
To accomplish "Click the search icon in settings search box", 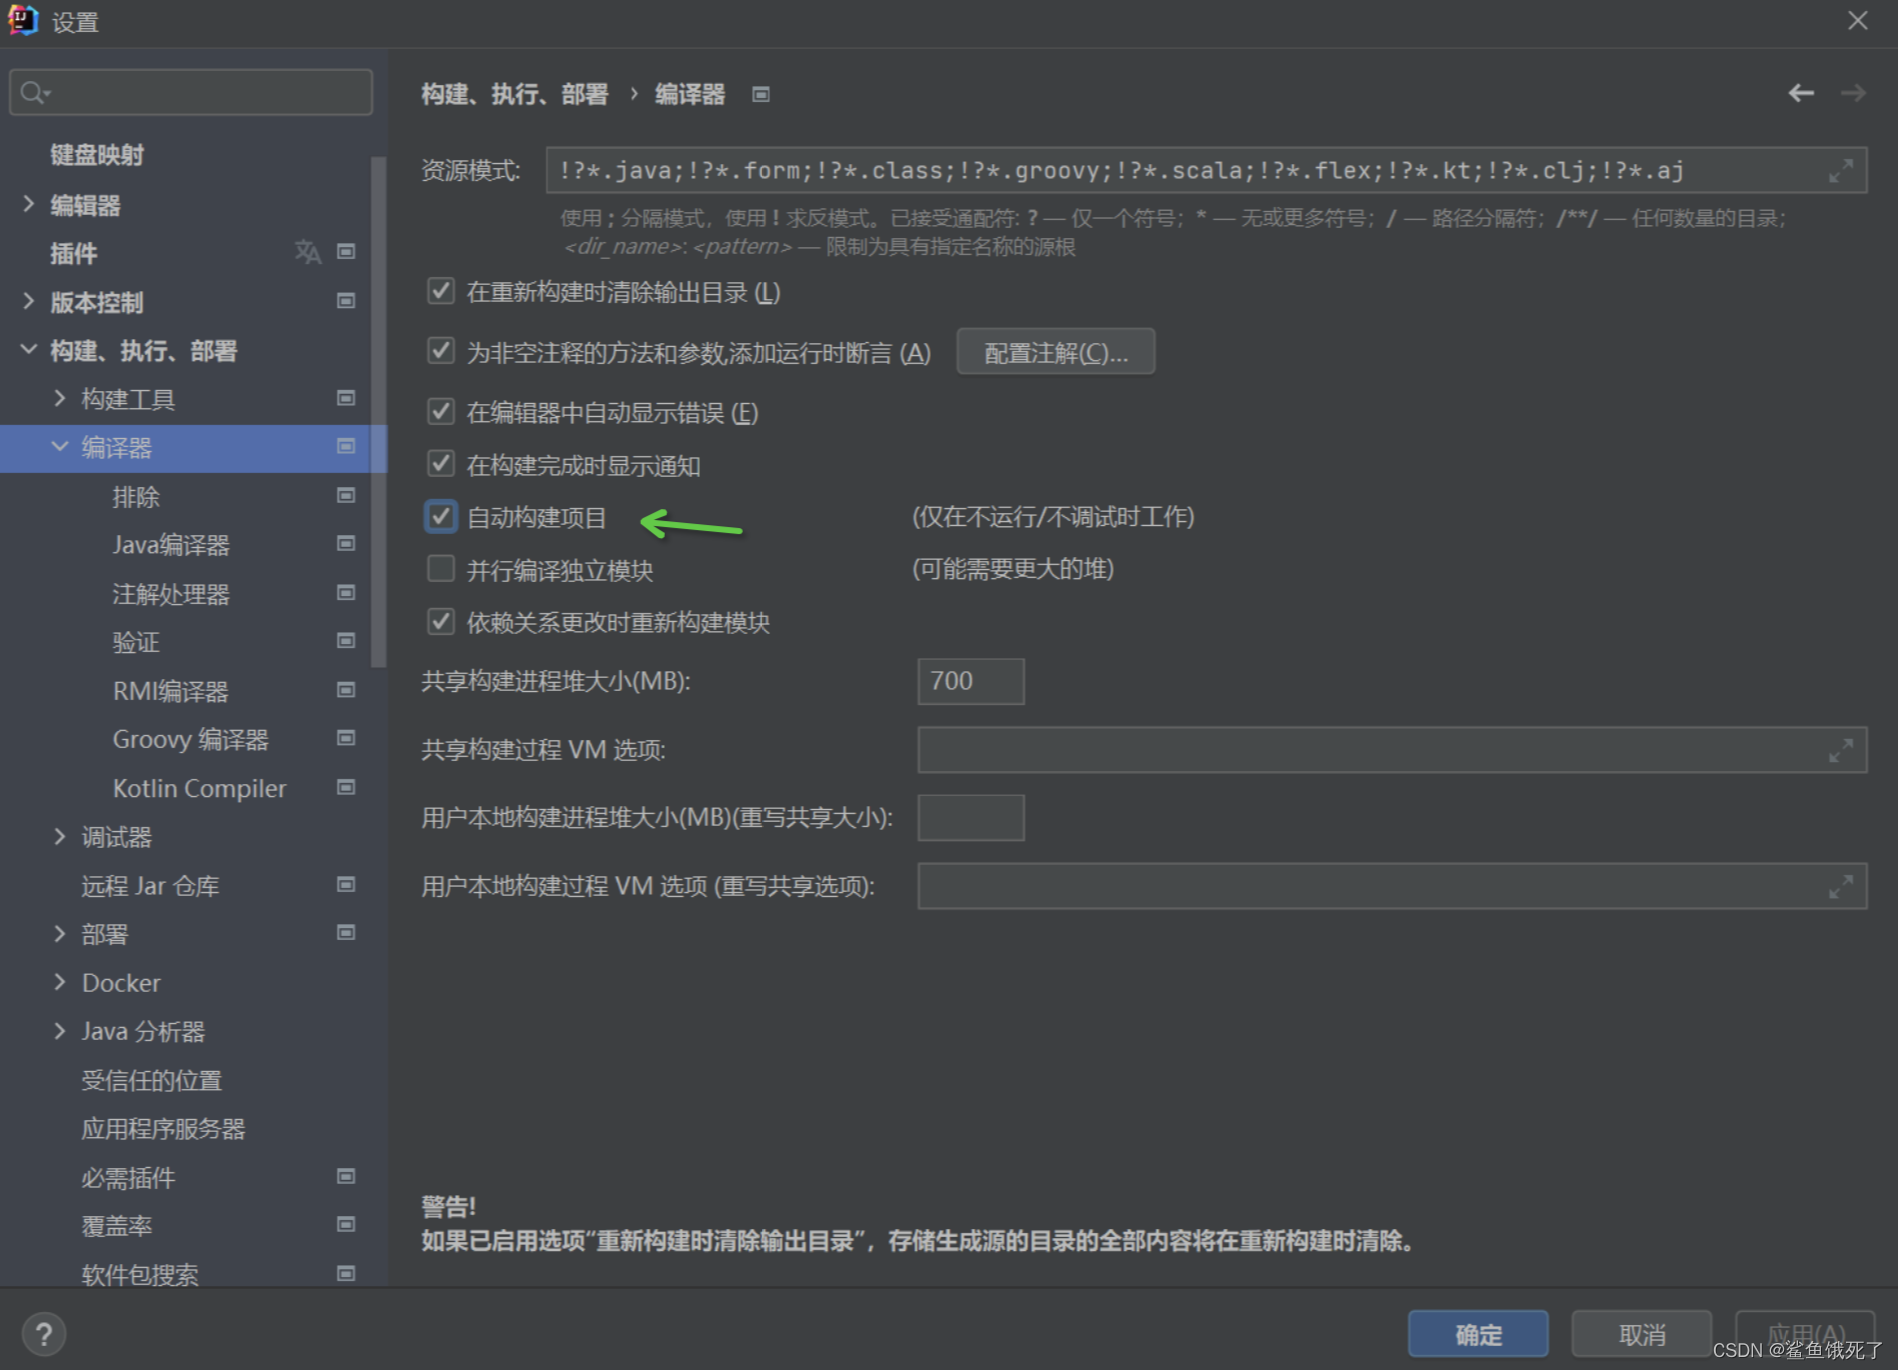I will [35, 93].
